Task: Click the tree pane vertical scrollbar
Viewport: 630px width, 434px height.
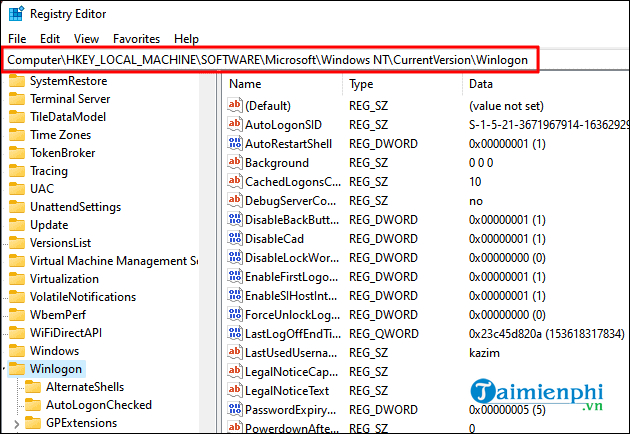Action: 208,252
